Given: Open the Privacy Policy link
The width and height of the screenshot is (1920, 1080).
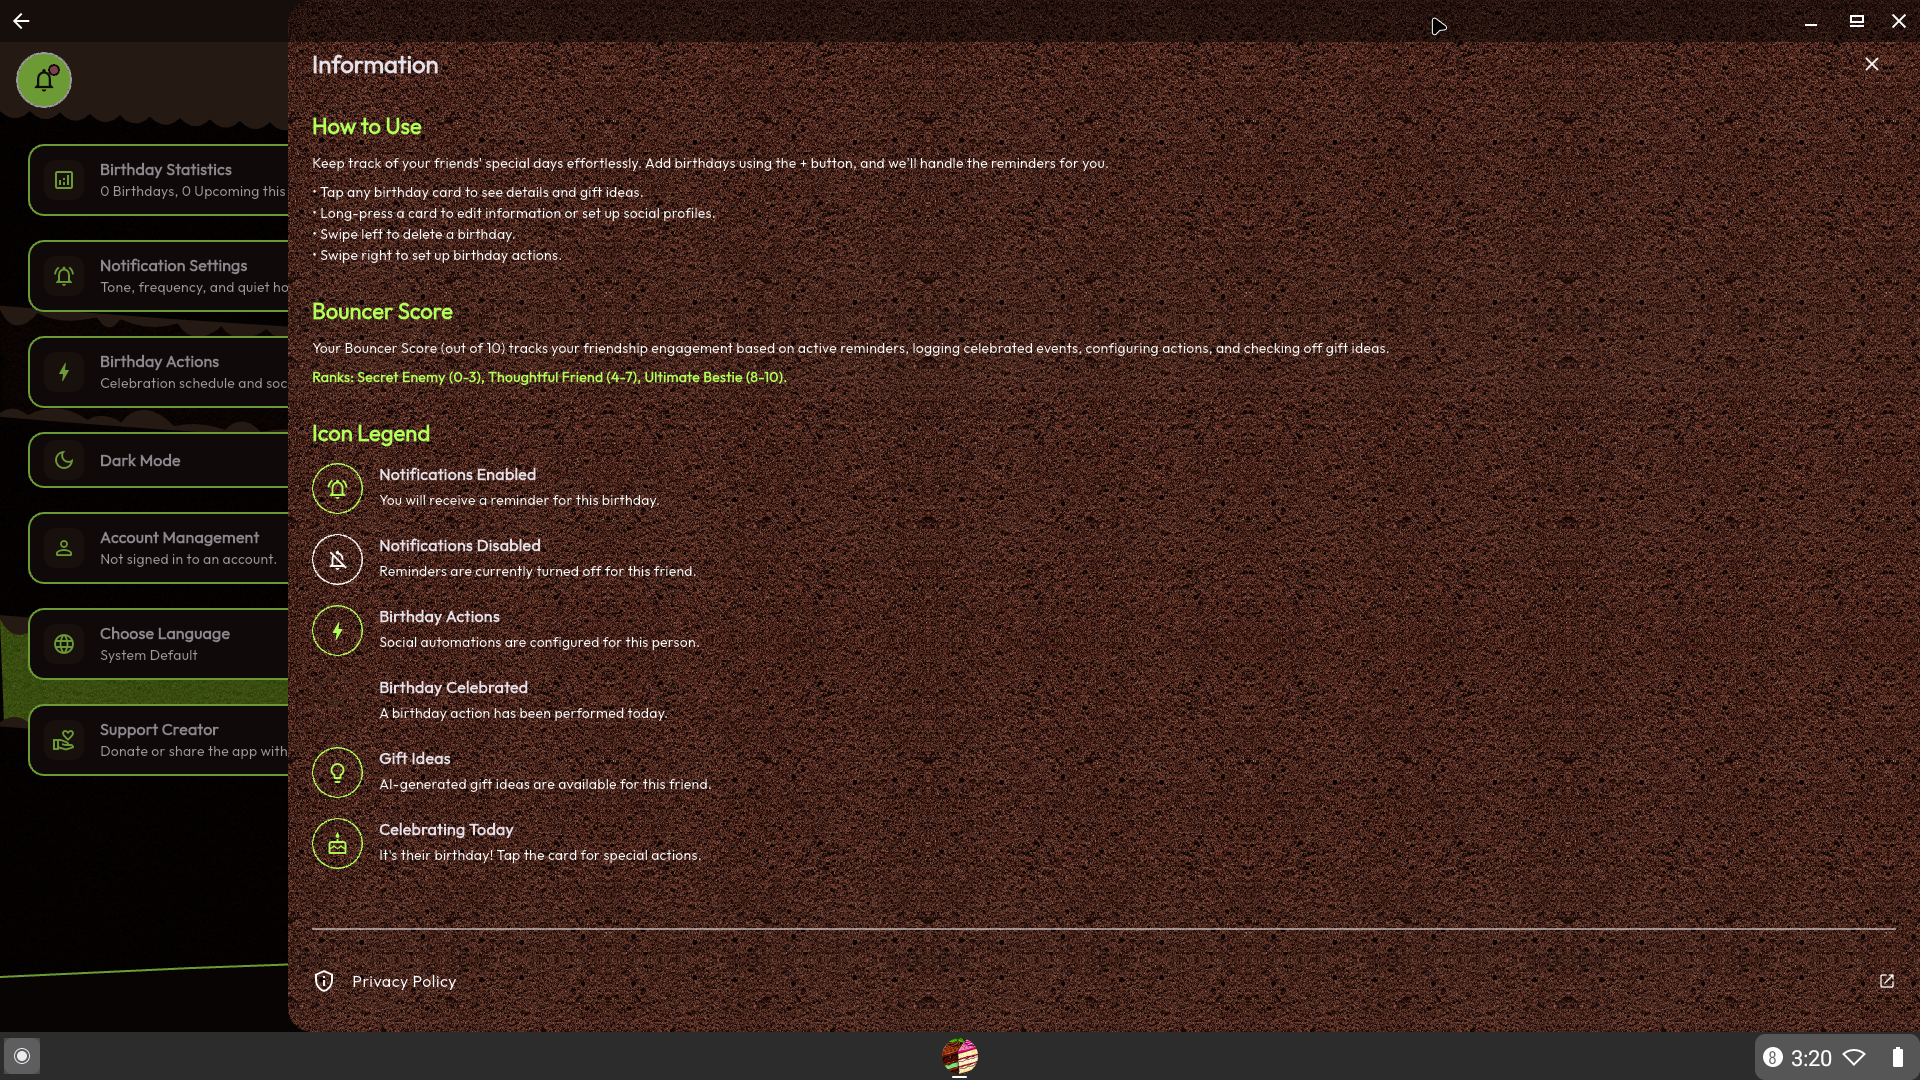Looking at the screenshot, I should pos(404,981).
